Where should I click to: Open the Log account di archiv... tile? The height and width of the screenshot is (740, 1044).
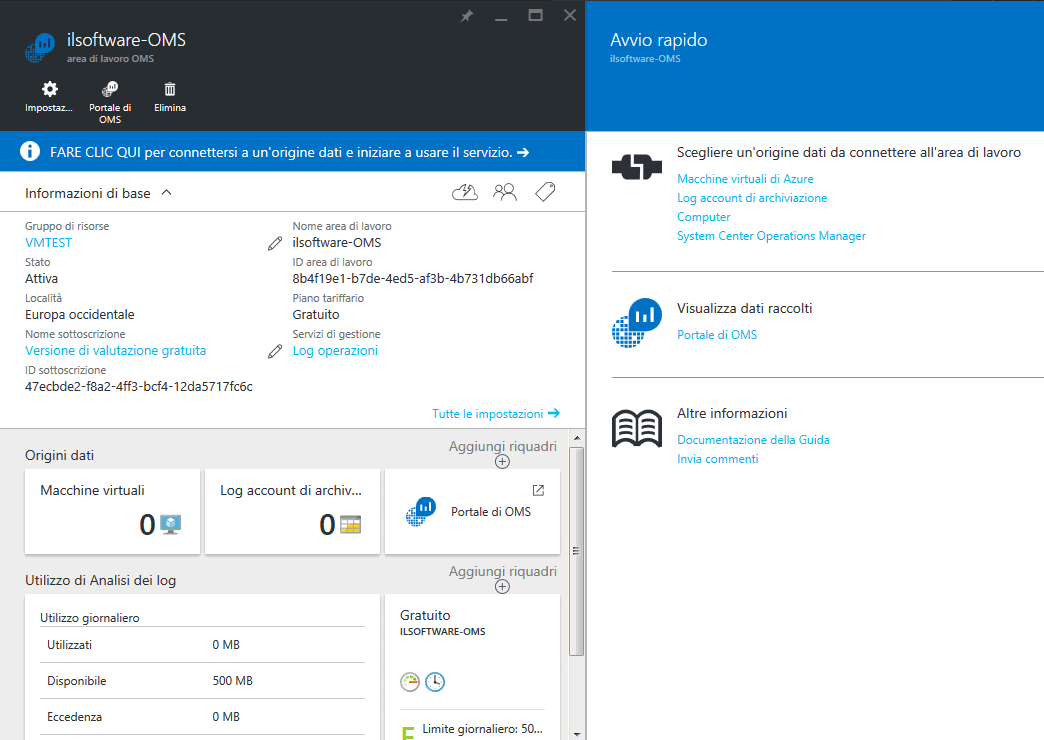[292, 512]
